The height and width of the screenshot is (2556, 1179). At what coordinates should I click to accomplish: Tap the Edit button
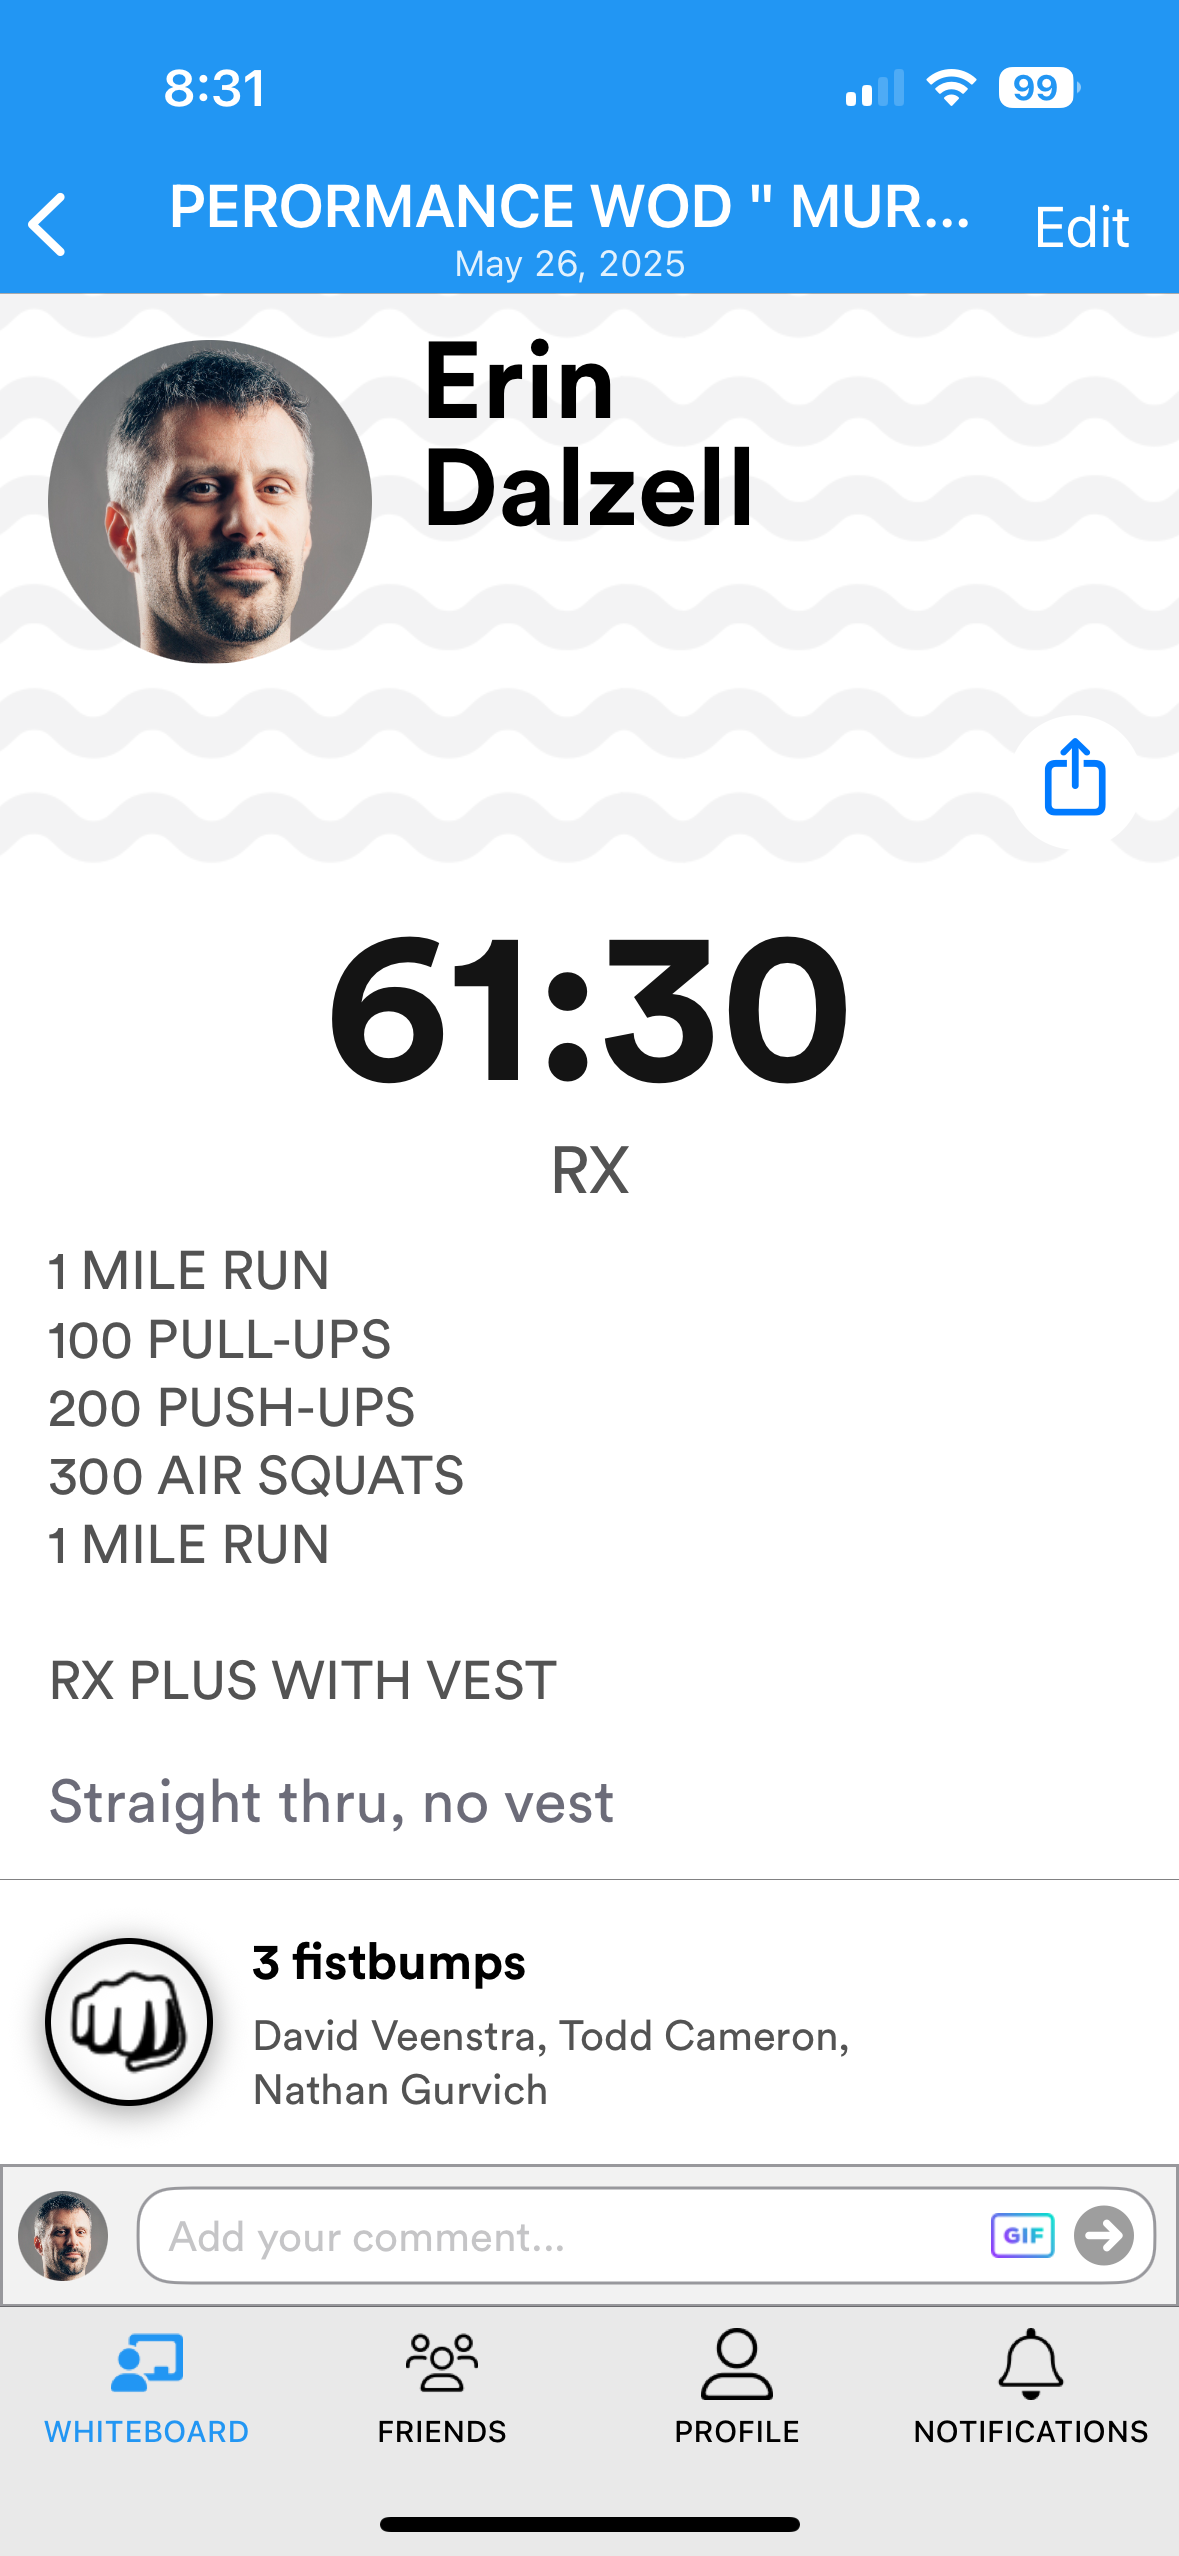(x=1081, y=228)
